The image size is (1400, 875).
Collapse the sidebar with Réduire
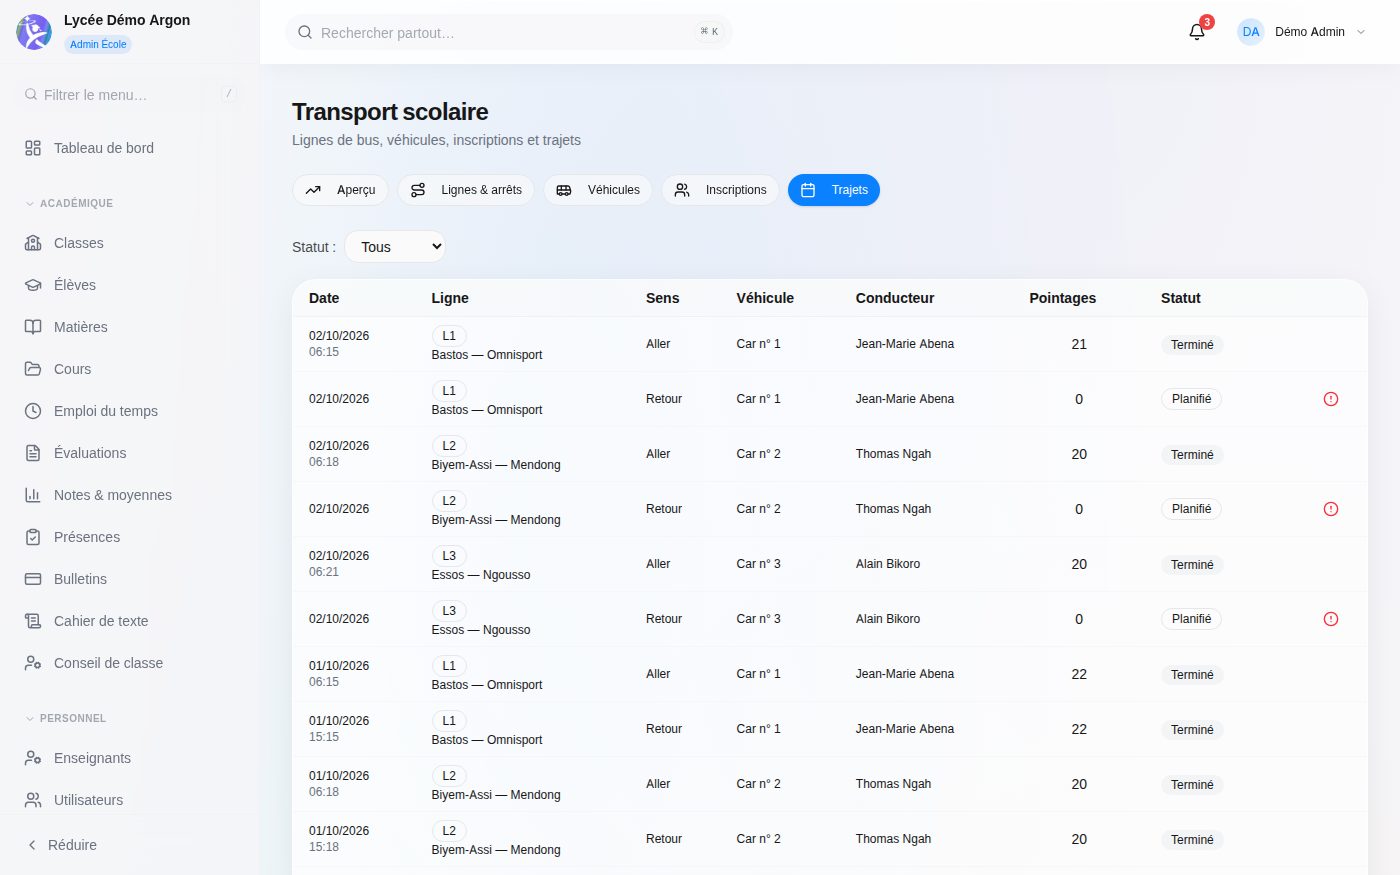pyautogui.click(x=62, y=845)
